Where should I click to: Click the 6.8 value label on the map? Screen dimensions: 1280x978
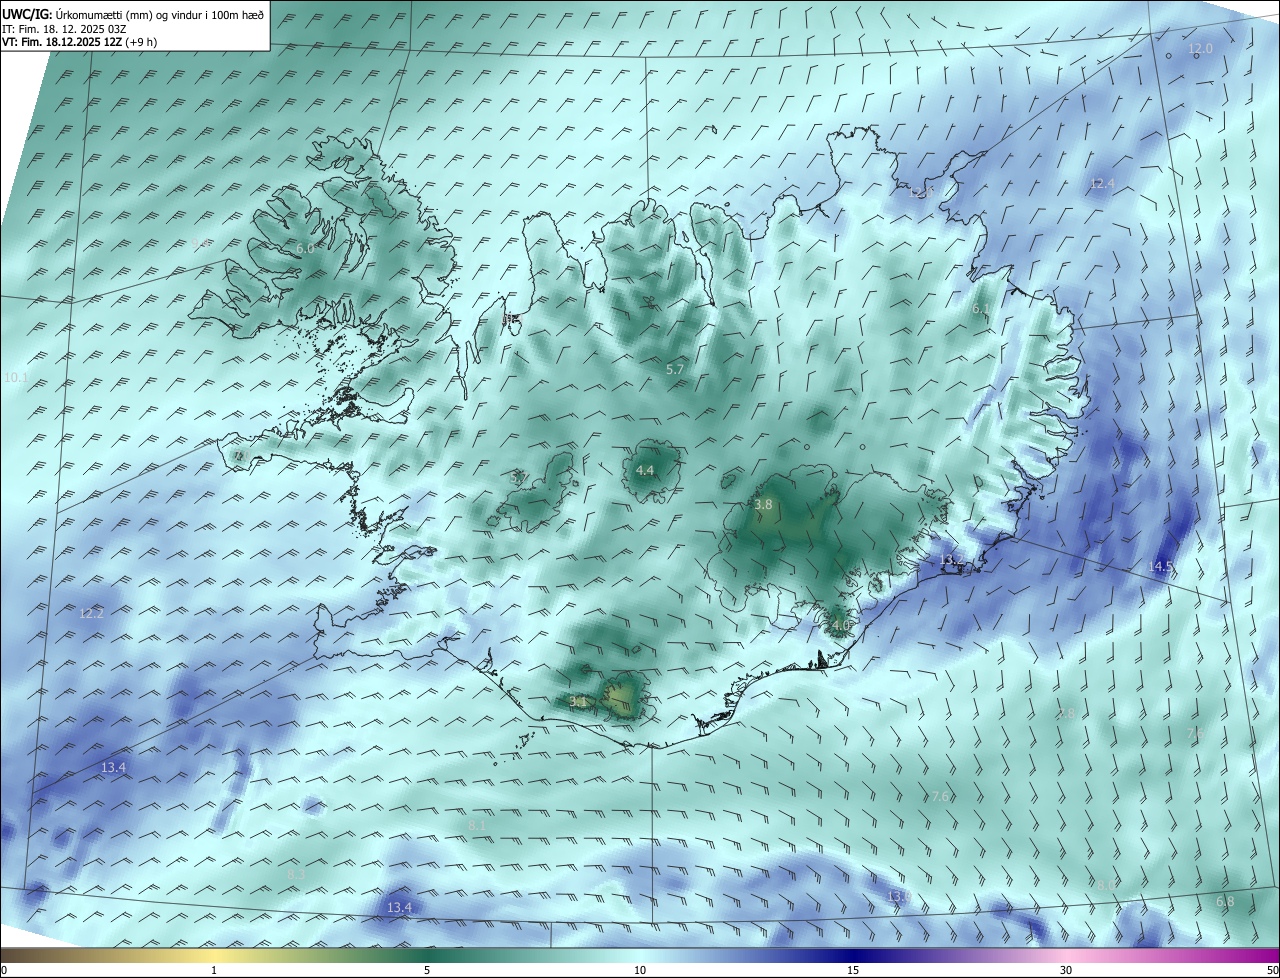[x=1225, y=902]
